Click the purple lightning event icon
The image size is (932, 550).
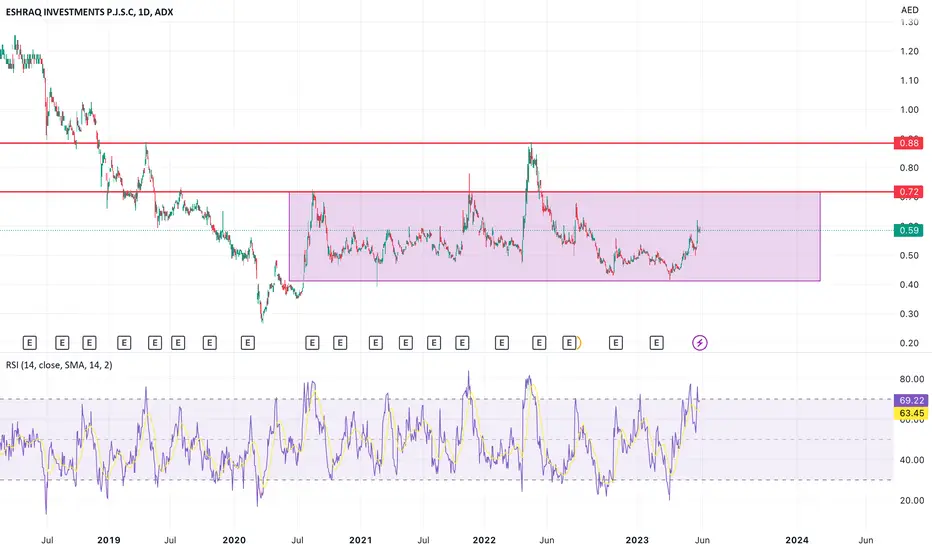[x=700, y=342]
